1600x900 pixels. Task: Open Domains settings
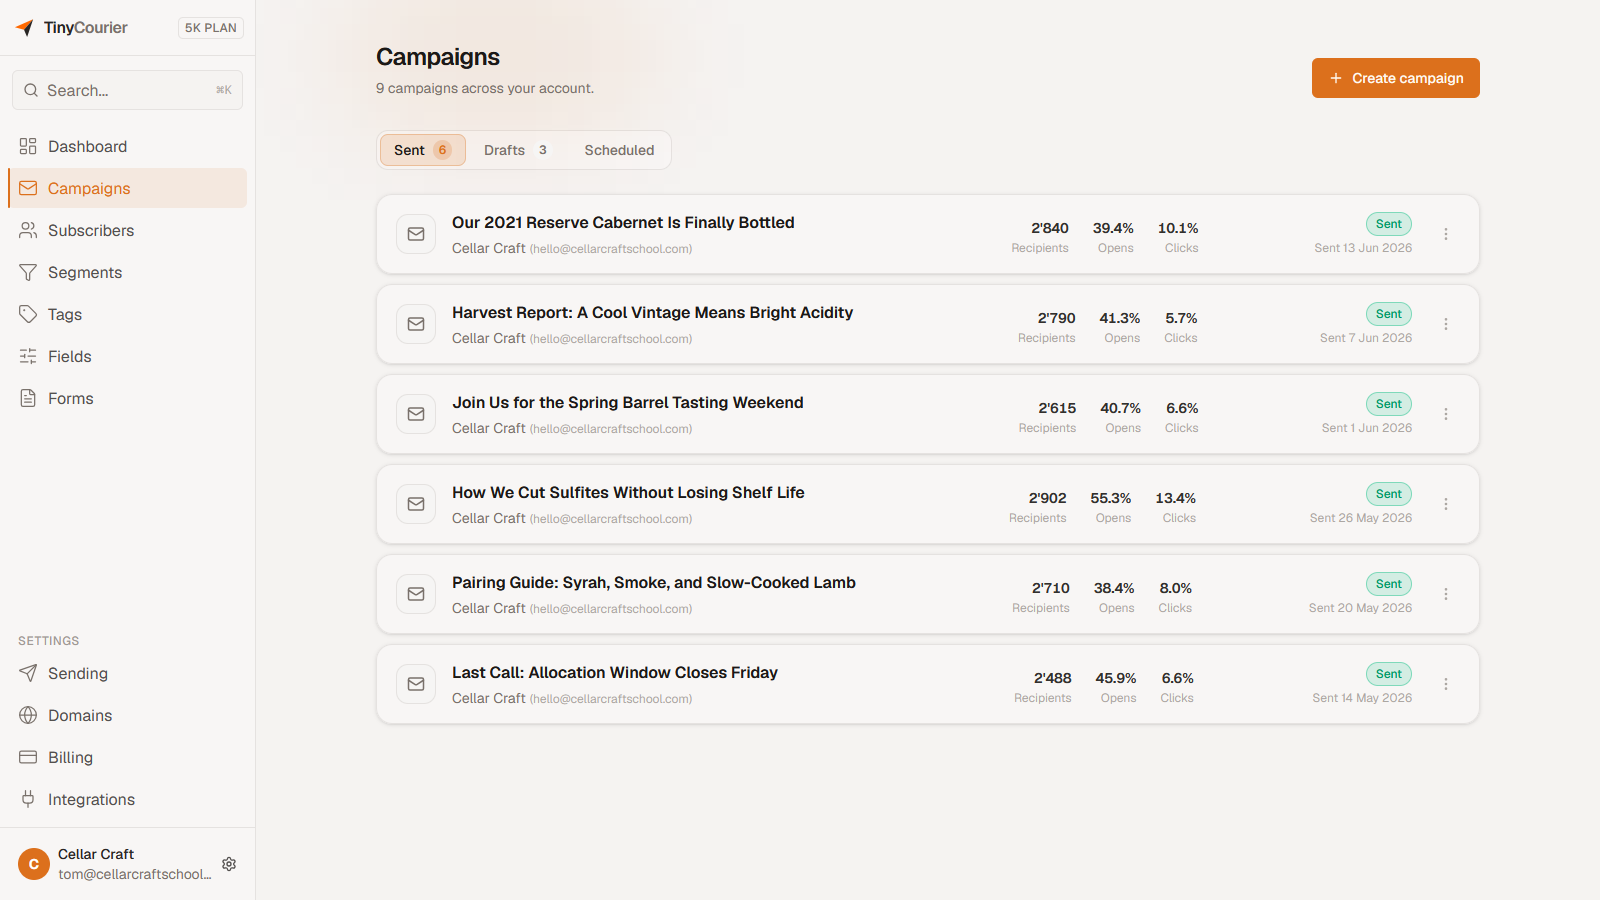(127, 715)
